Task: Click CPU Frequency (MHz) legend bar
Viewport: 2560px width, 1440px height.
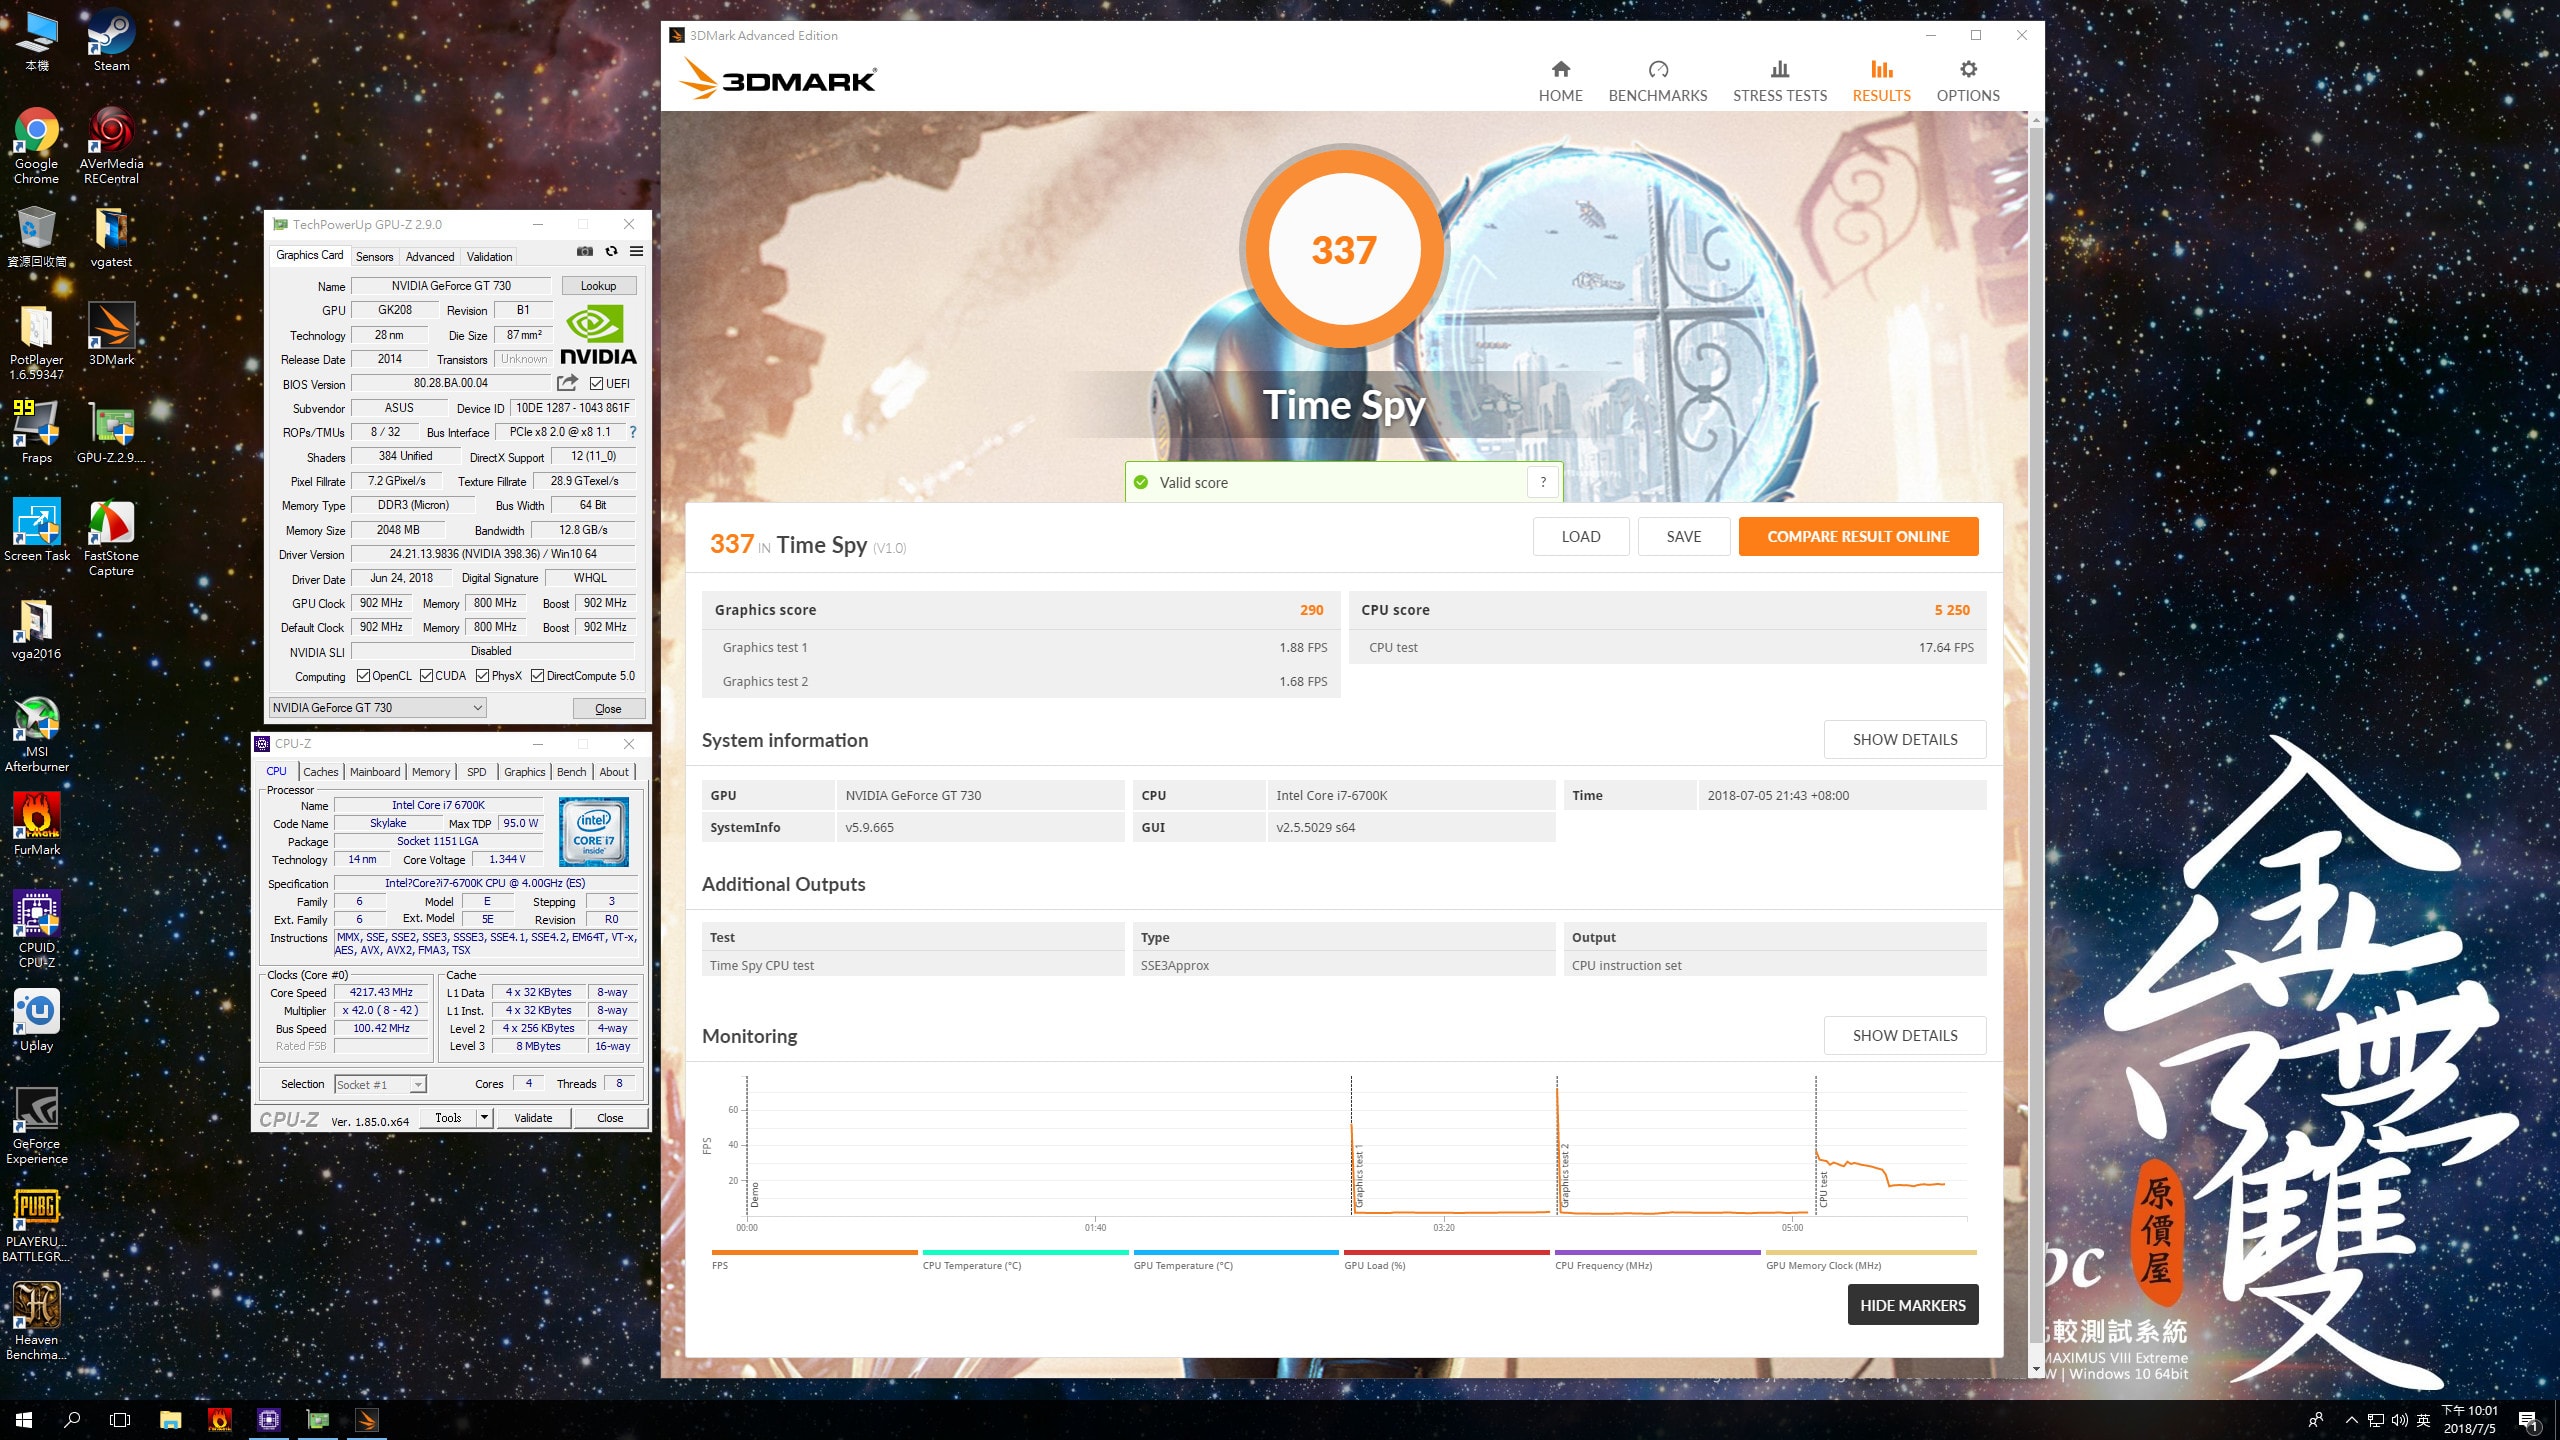Action: click(x=1658, y=1252)
